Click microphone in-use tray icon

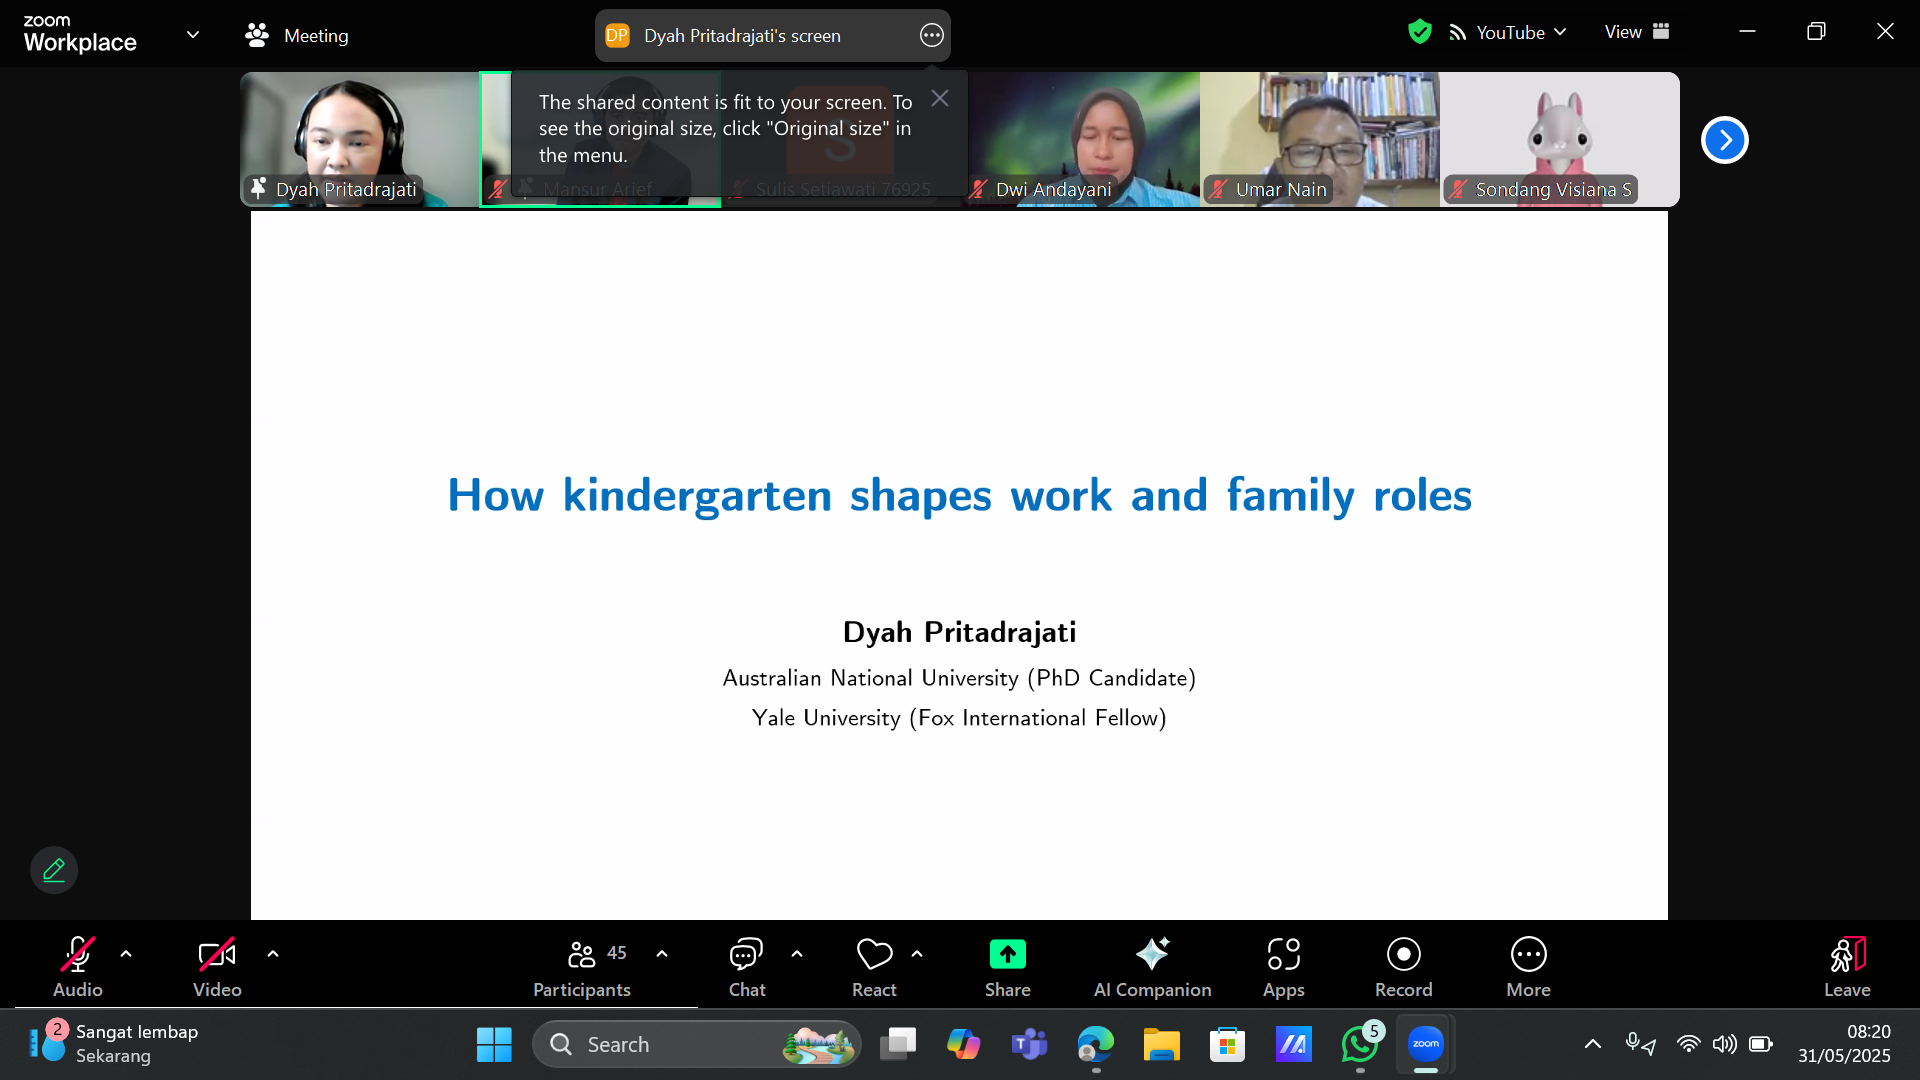[x=1640, y=1044]
